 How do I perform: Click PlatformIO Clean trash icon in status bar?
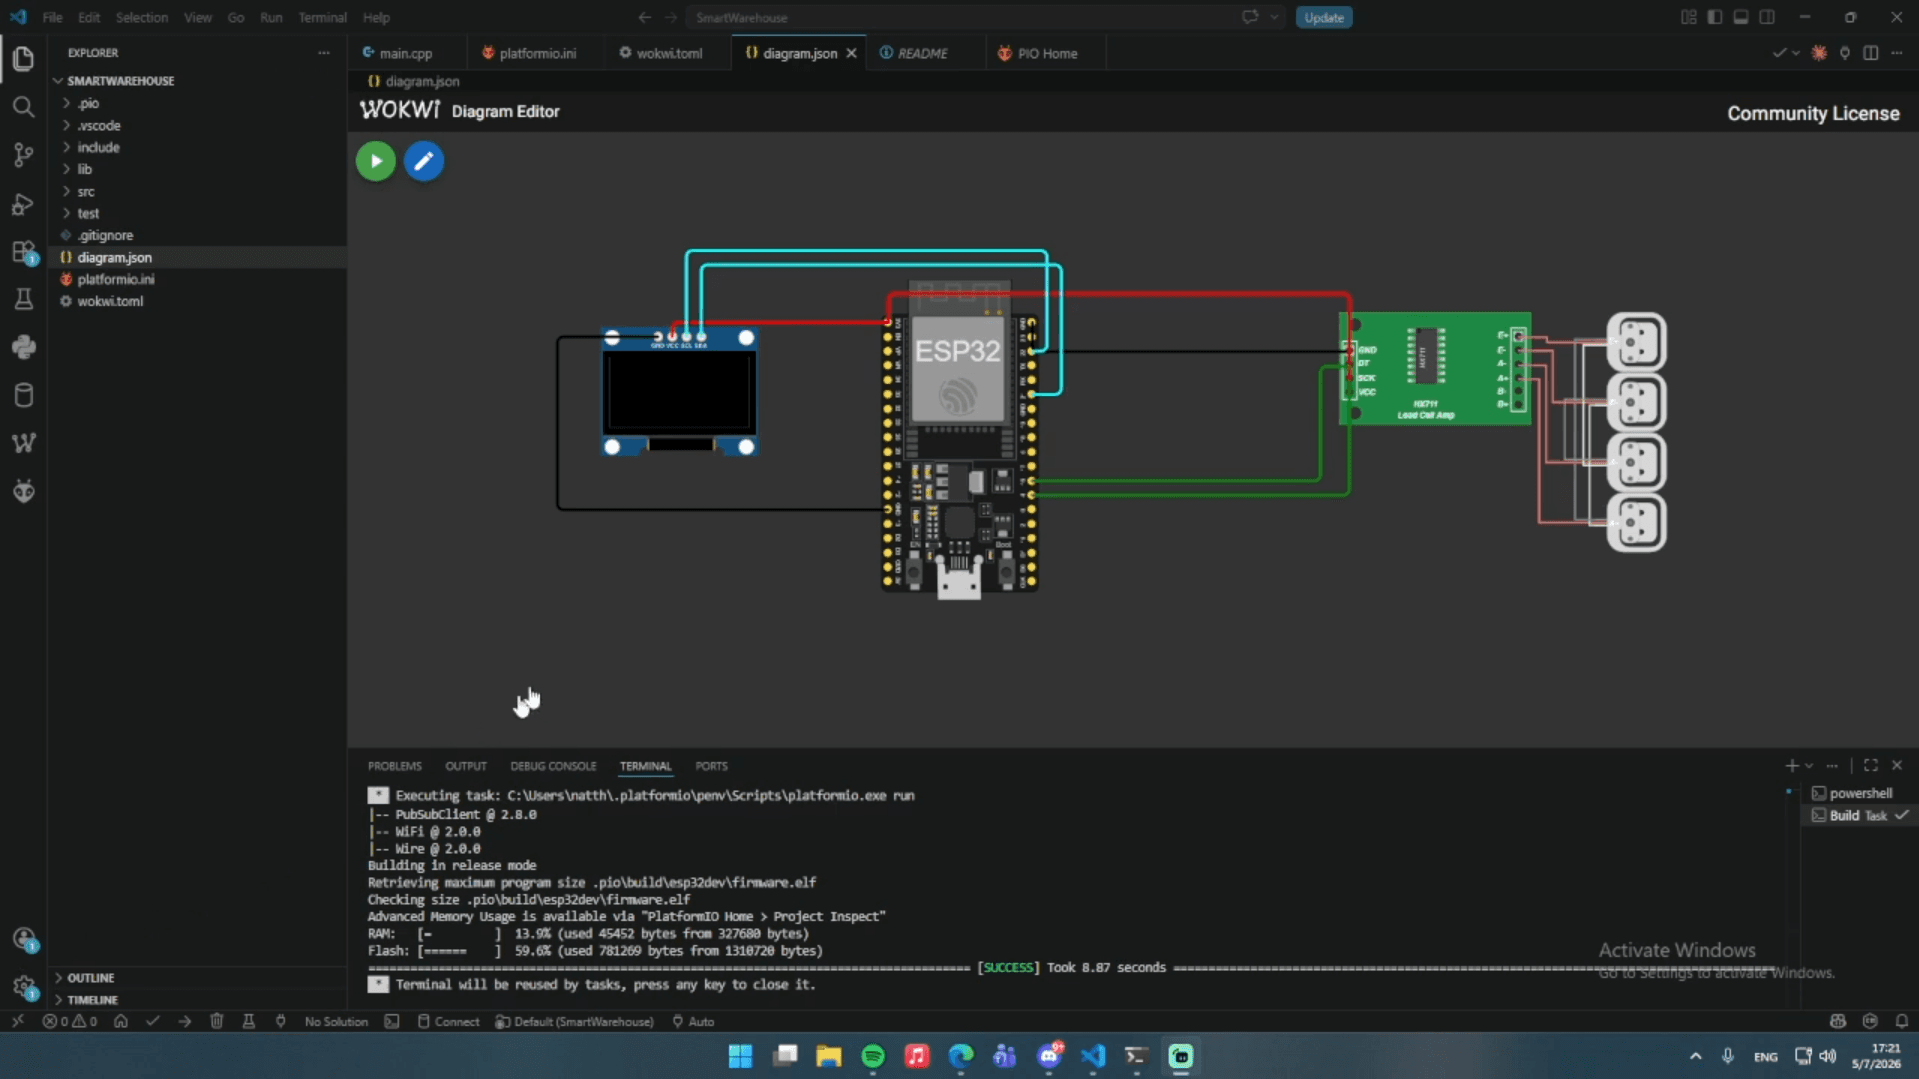tap(217, 1021)
